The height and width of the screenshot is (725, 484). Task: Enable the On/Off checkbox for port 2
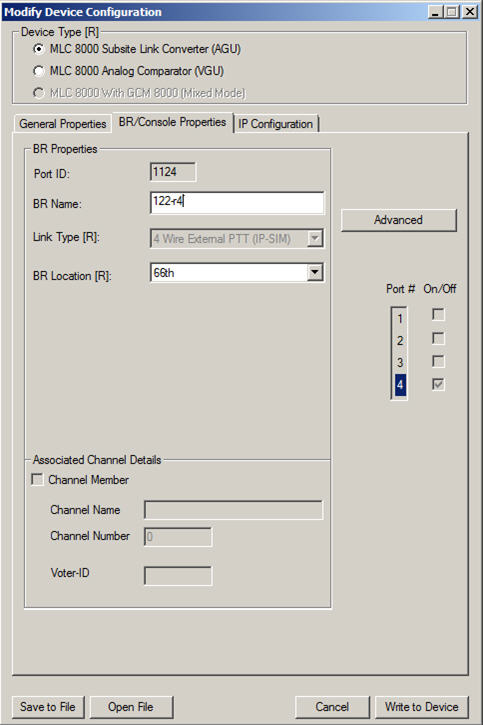(438, 338)
